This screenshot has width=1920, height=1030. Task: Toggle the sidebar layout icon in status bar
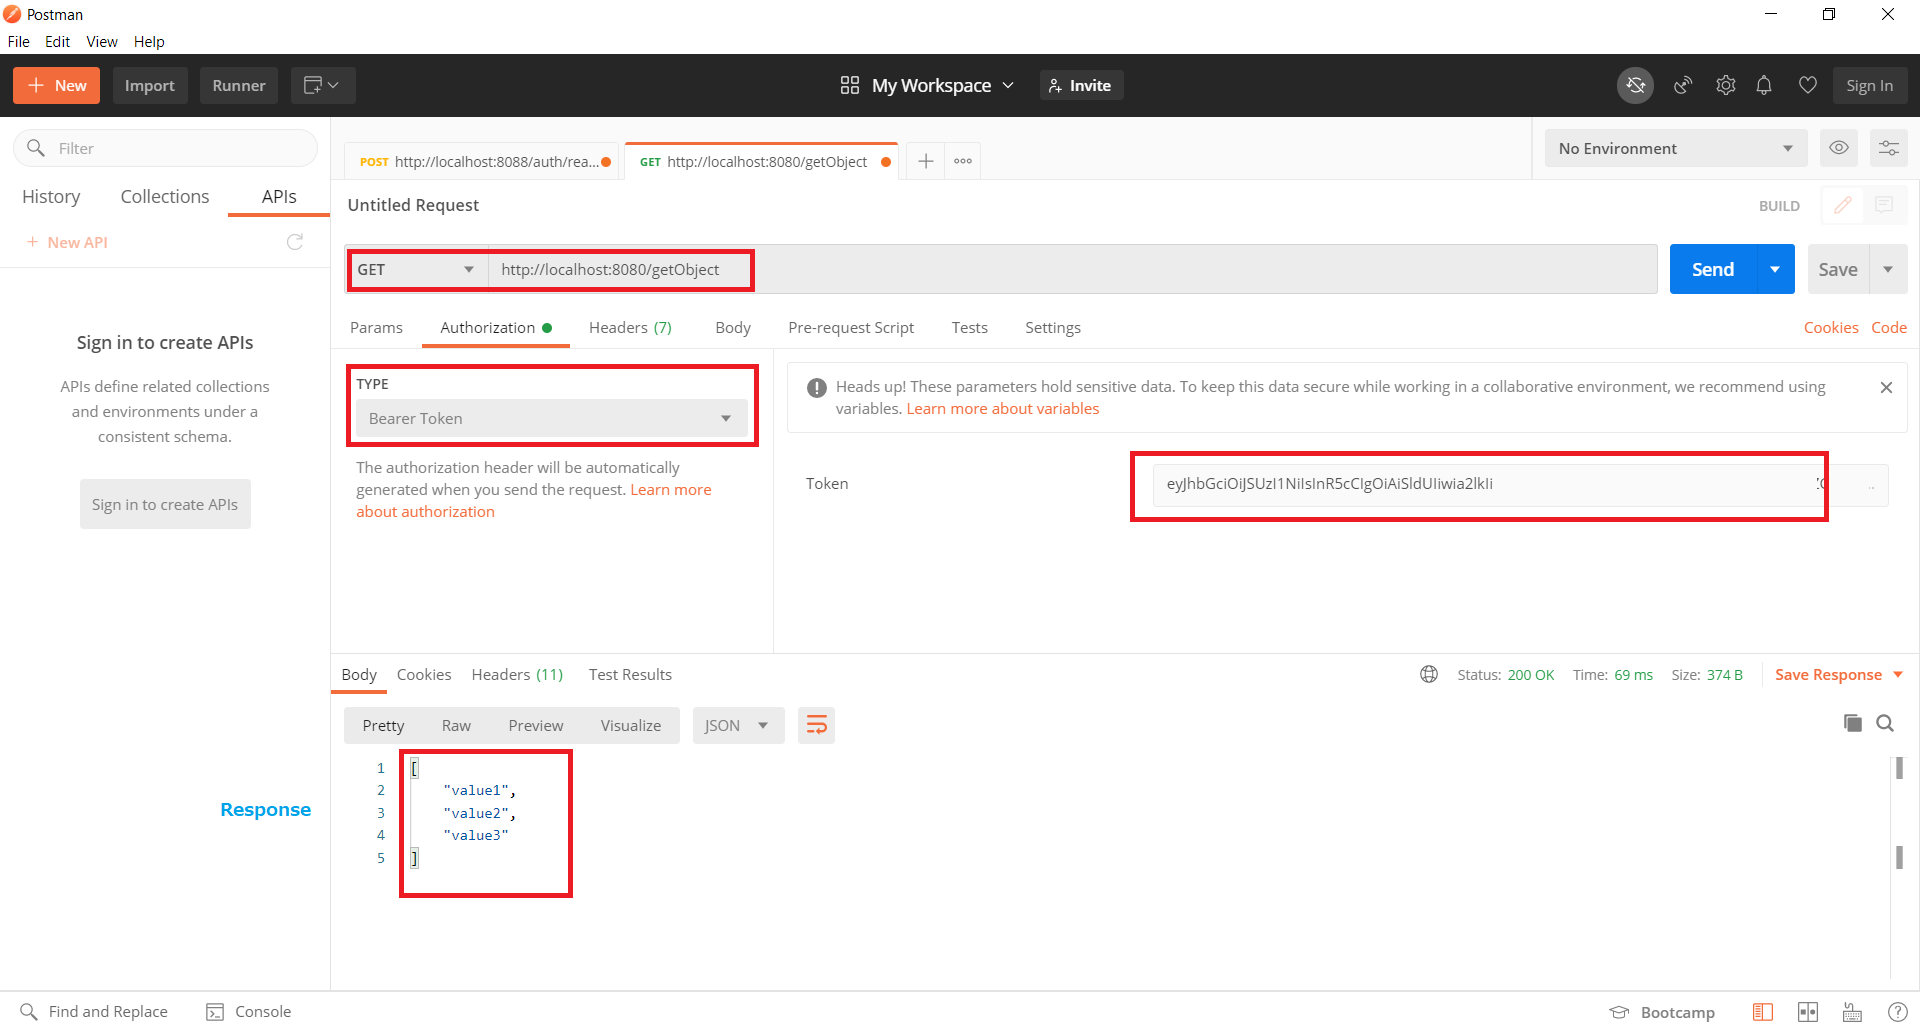point(1763,1013)
